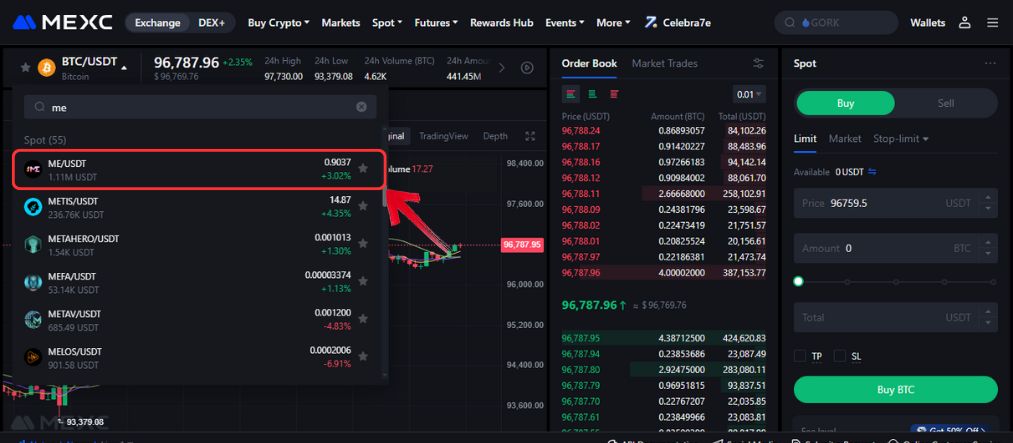This screenshot has height=443, width=1013.
Task: Star the MEFA/USDT pair
Action: coord(363,281)
